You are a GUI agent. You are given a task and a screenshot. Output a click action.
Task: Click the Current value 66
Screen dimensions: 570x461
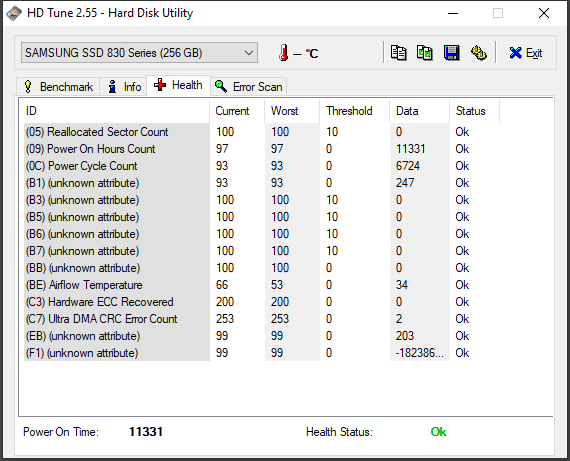(x=222, y=285)
